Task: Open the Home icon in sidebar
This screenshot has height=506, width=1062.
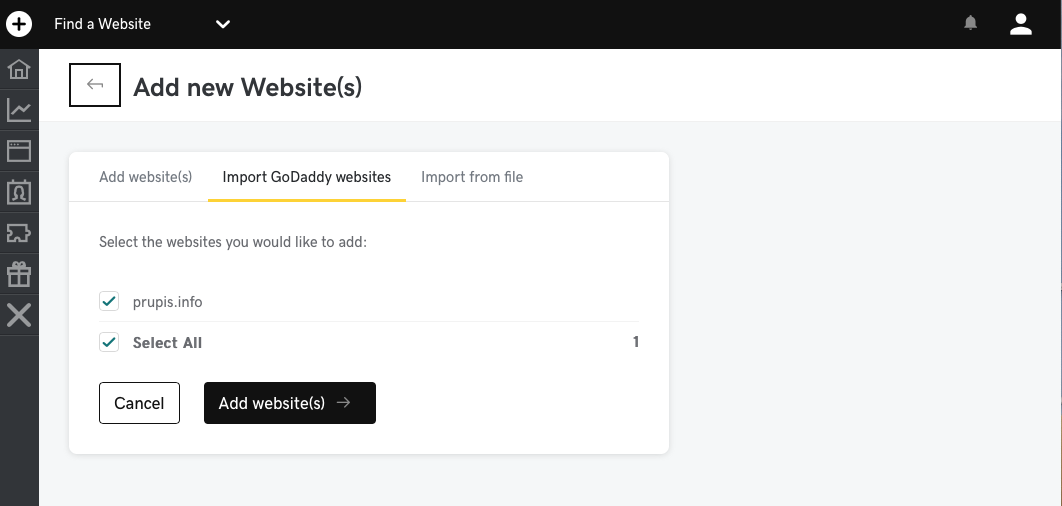Action: tap(19, 70)
